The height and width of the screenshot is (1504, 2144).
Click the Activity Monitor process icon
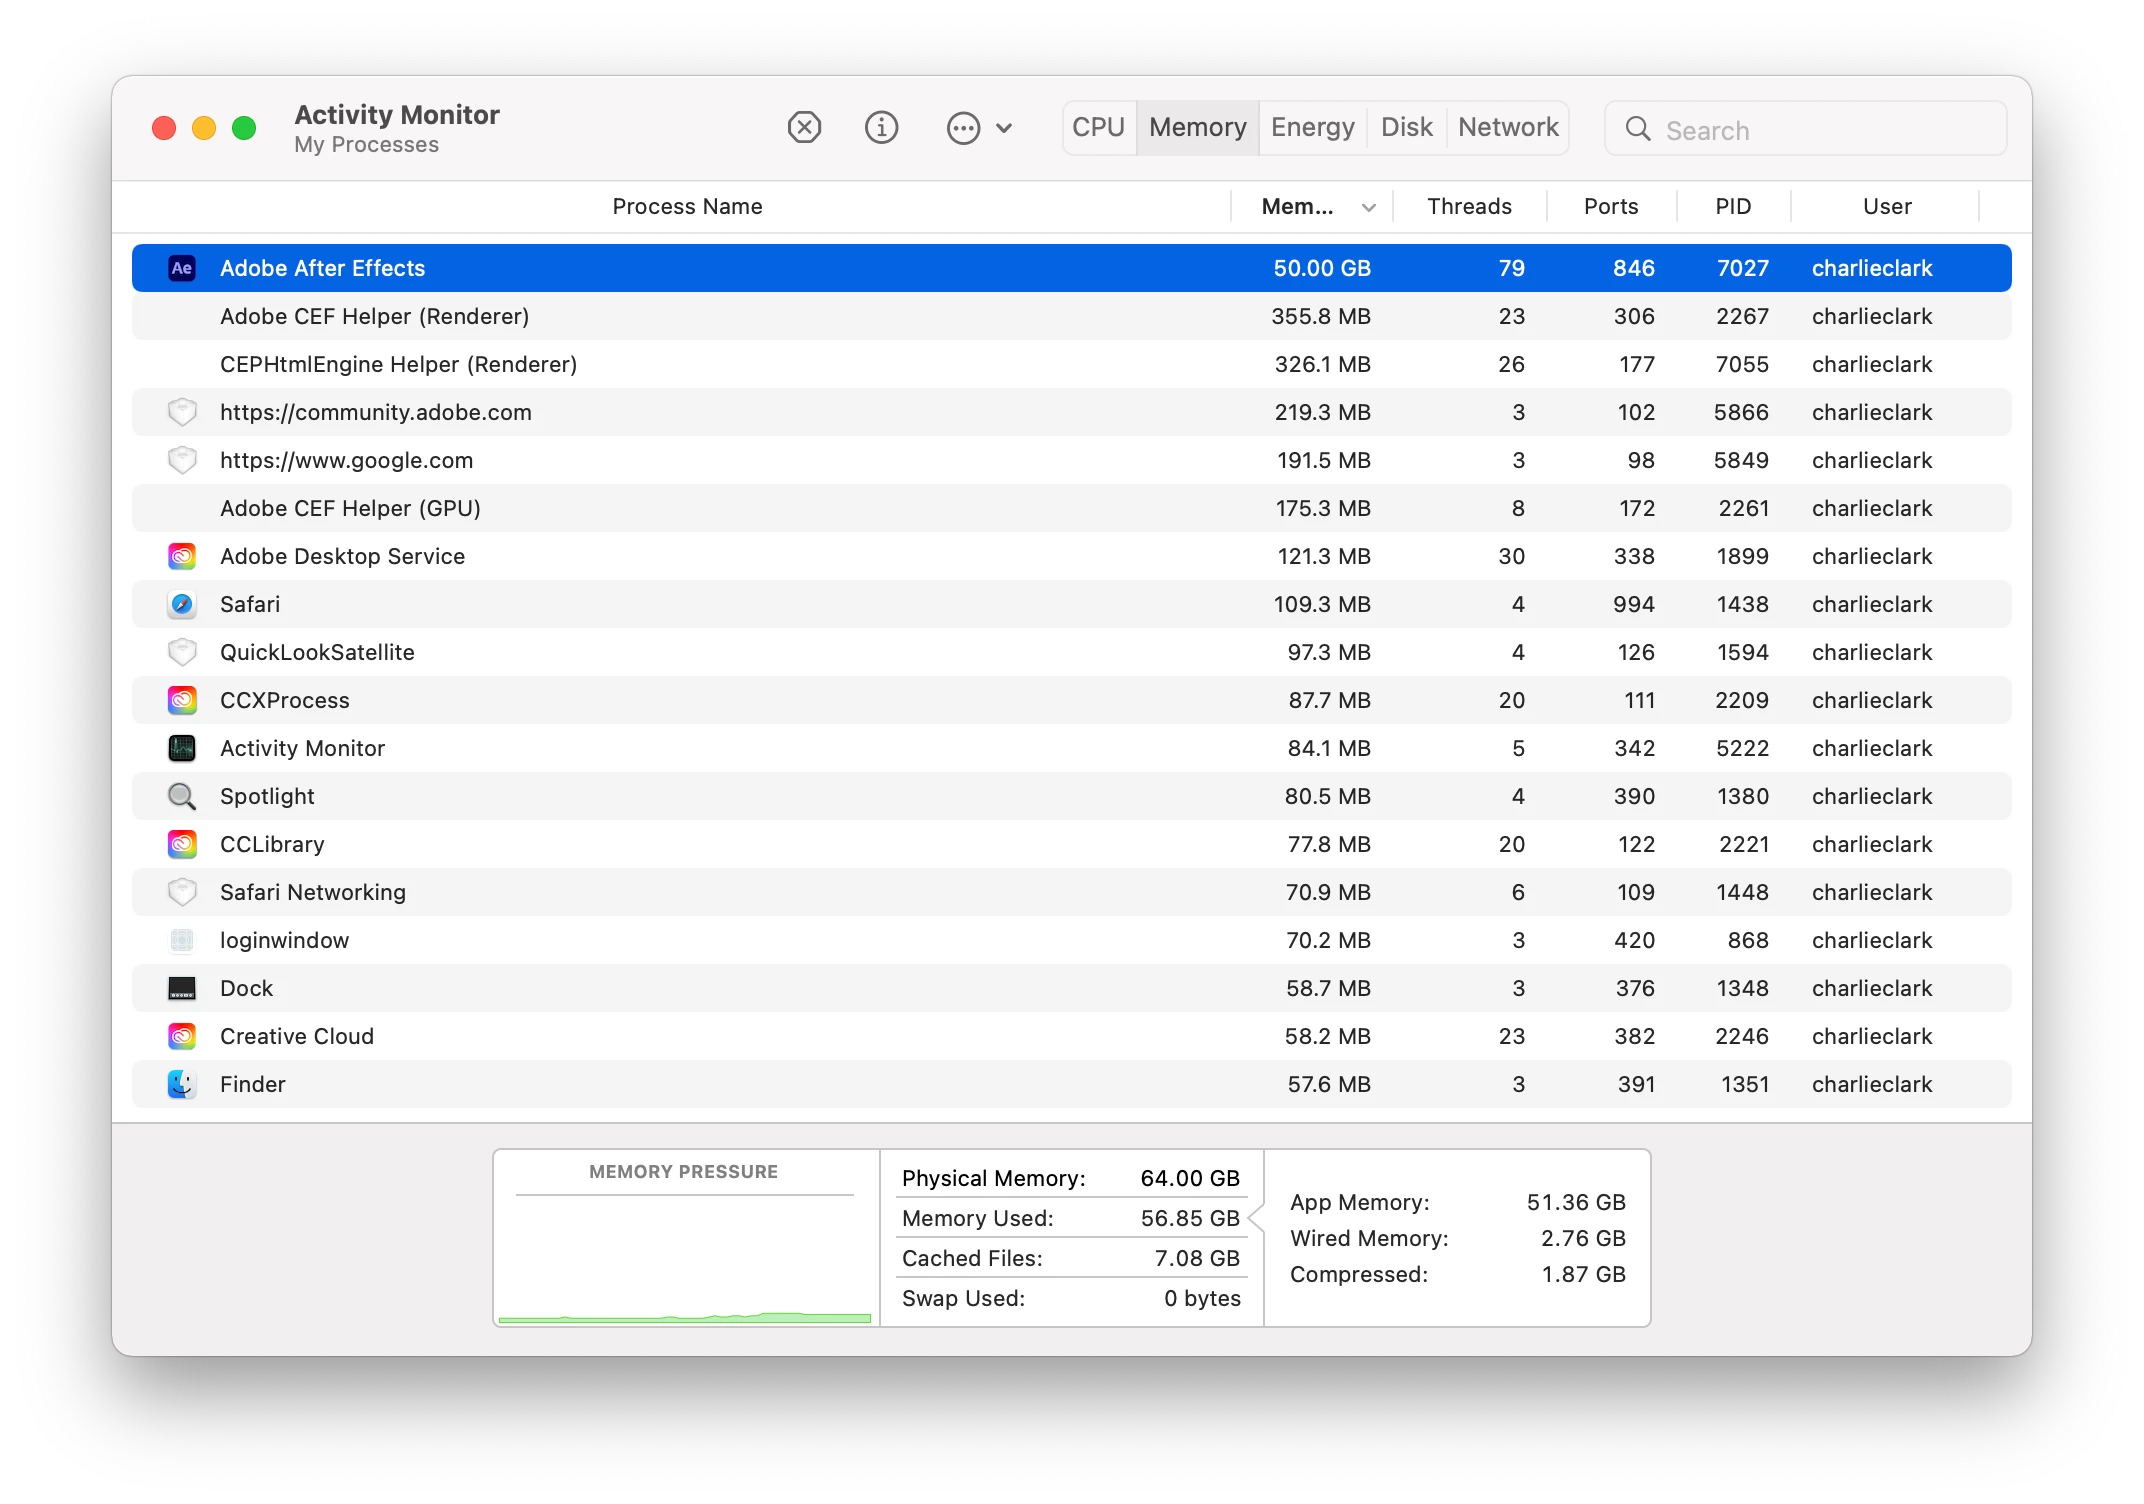182,748
